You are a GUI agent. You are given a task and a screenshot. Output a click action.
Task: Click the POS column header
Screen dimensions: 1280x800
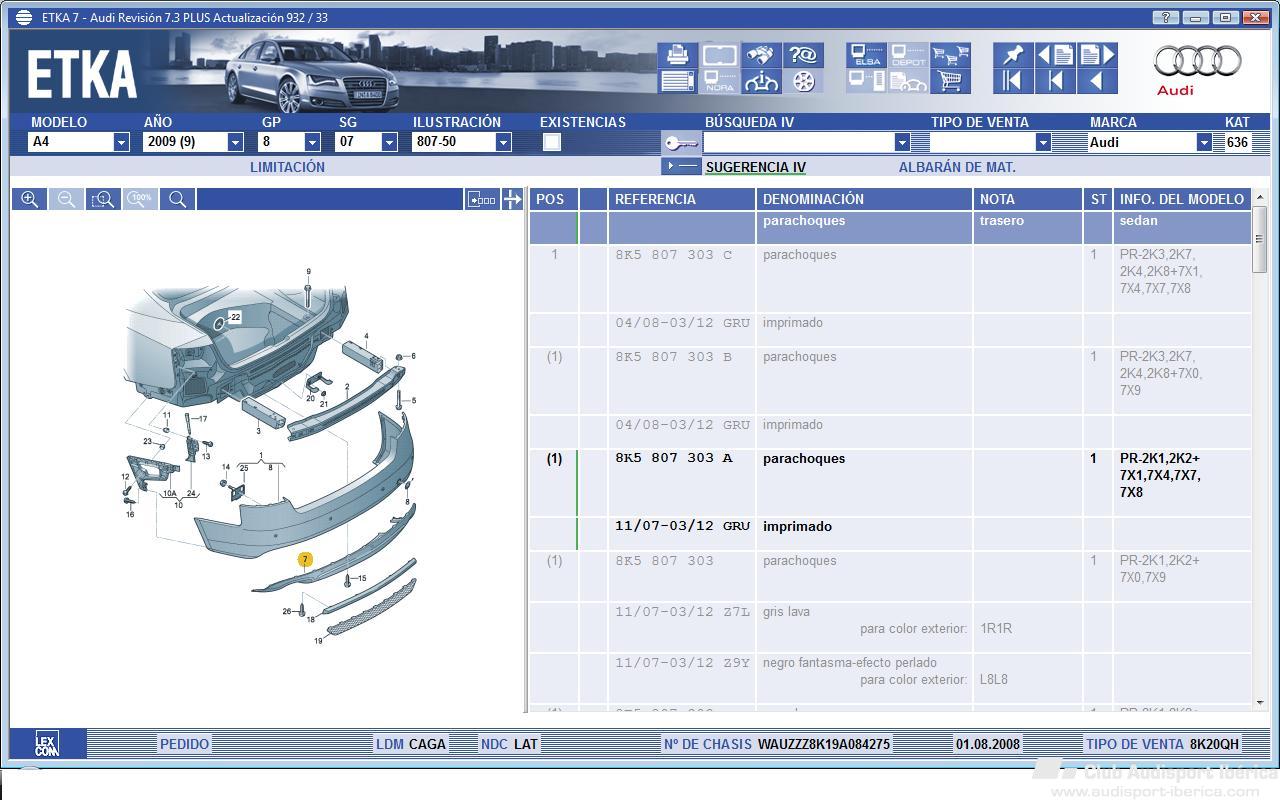click(553, 199)
